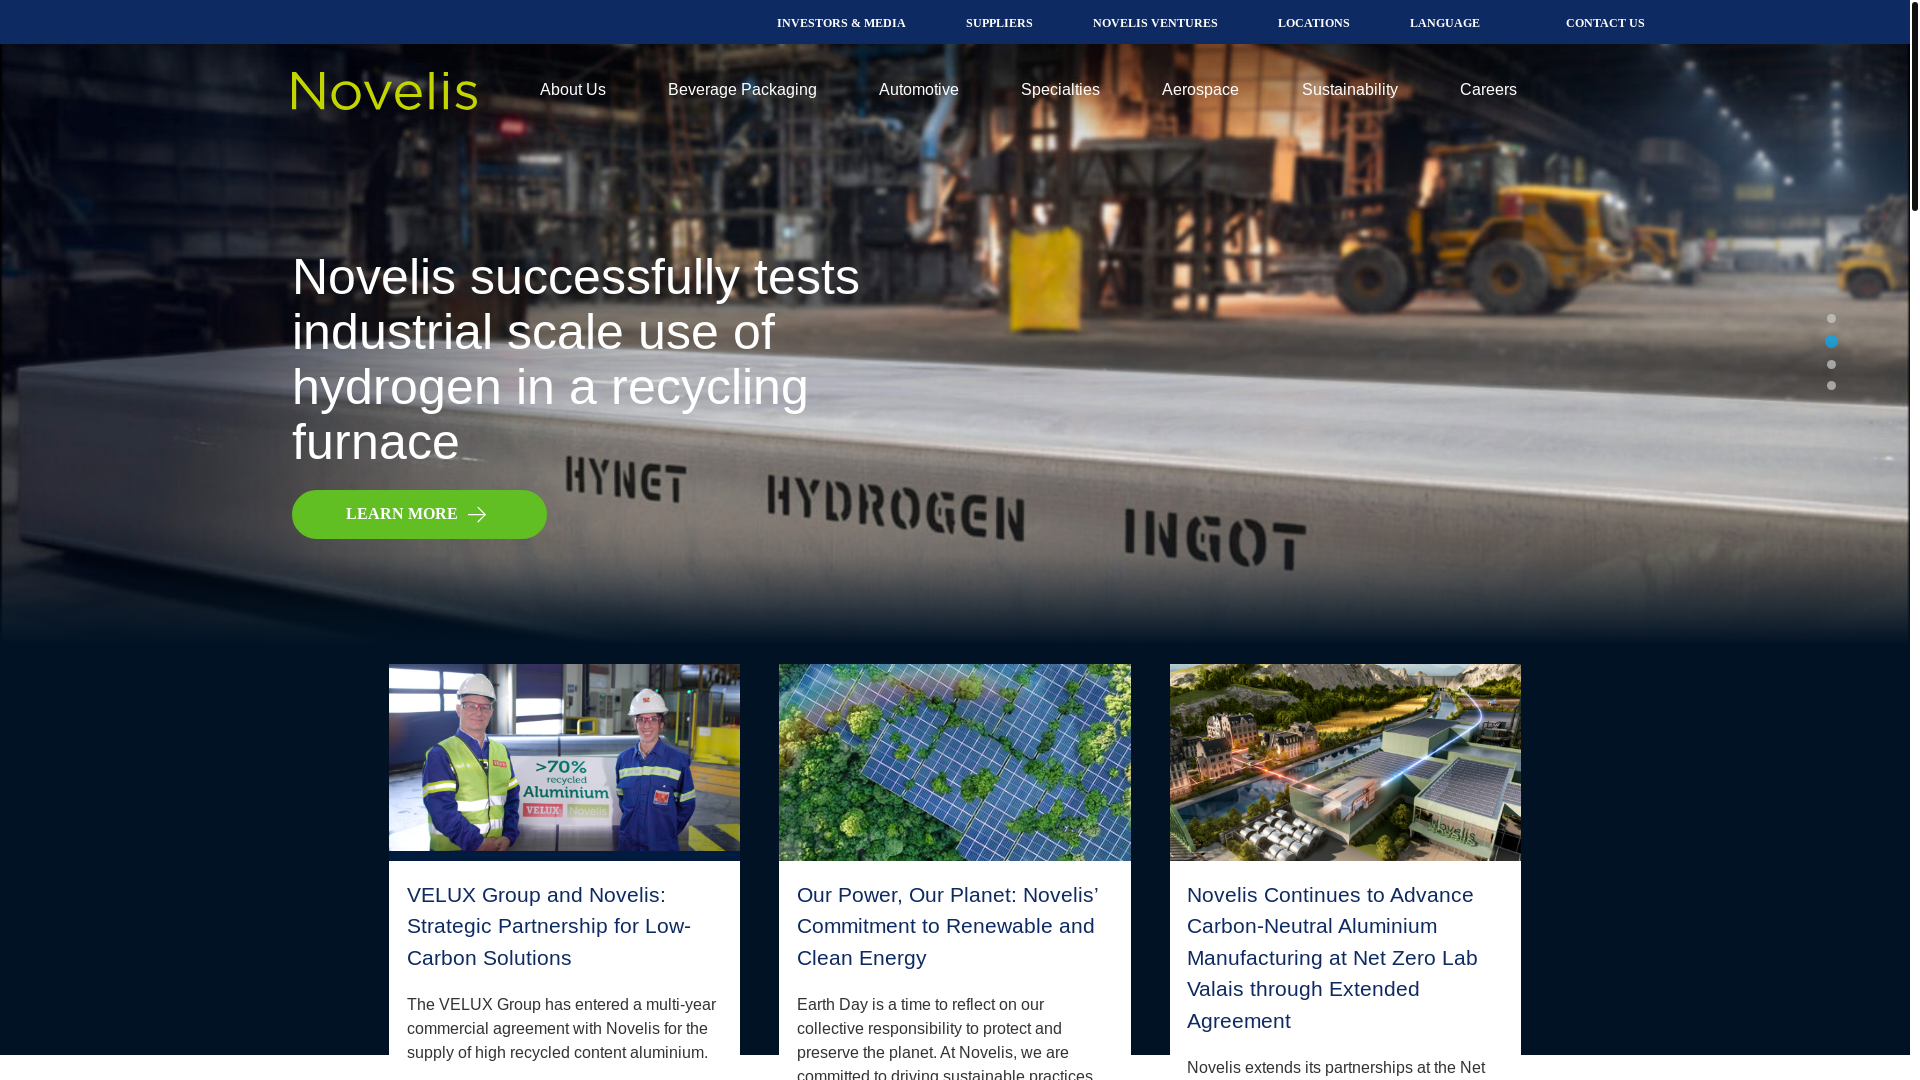Screen dimensions: 1920x1080
Task: Click the Earth Day summary text
Action: click(945, 1038)
